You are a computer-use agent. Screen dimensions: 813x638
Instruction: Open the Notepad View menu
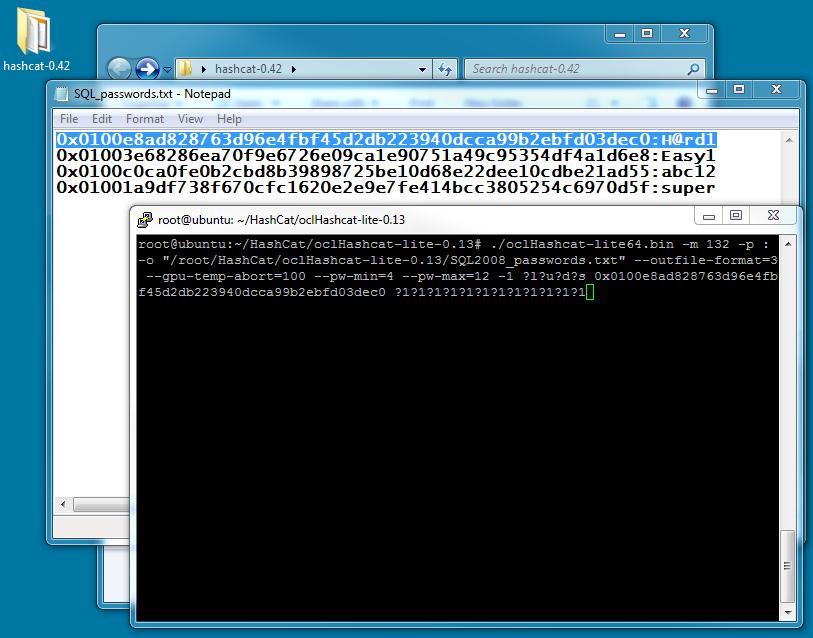pyautogui.click(x=190, y=119)
